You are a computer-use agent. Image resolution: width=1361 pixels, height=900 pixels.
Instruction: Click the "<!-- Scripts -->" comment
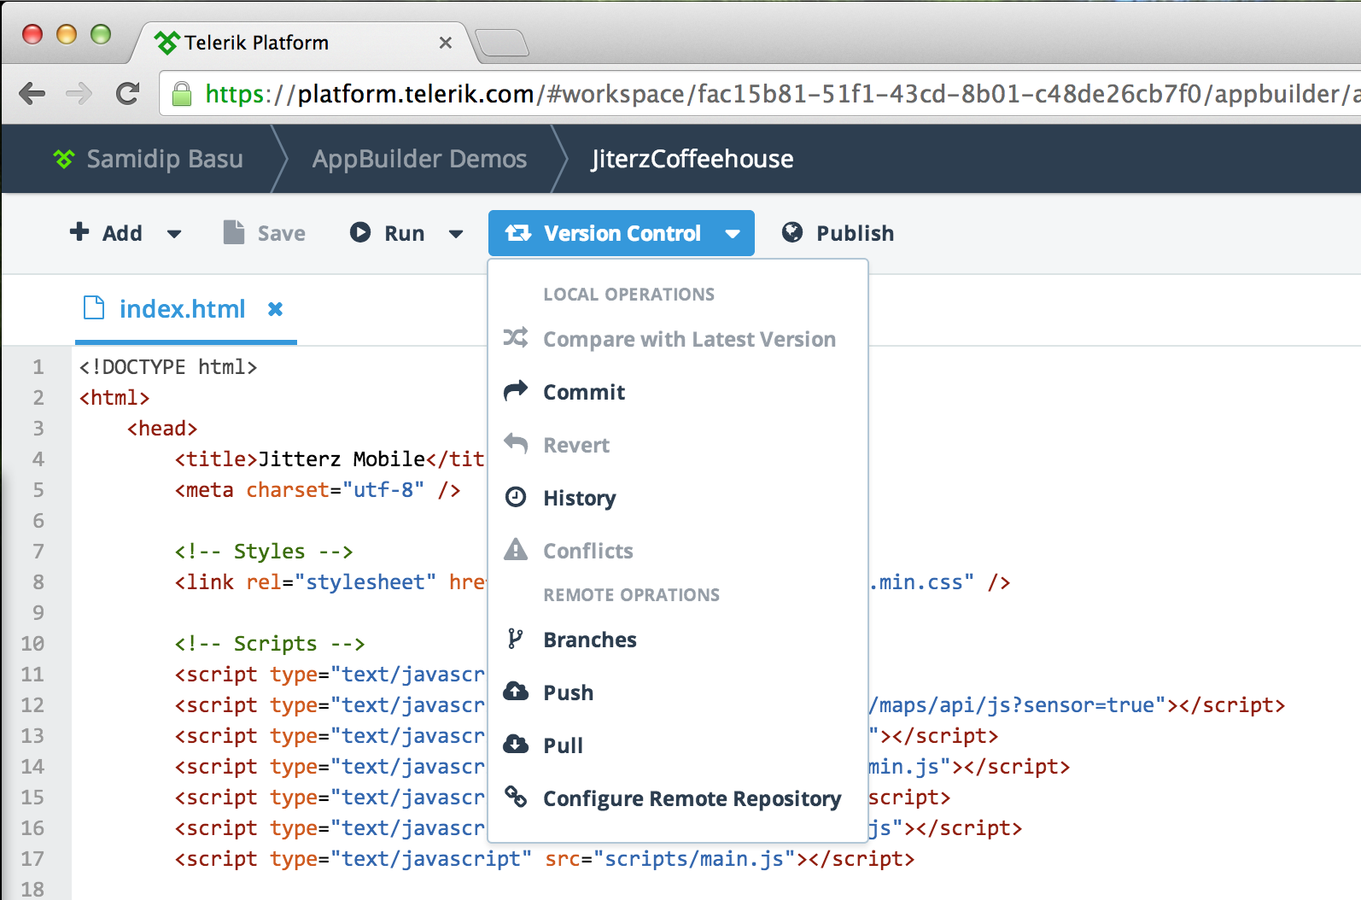[270, 643]
